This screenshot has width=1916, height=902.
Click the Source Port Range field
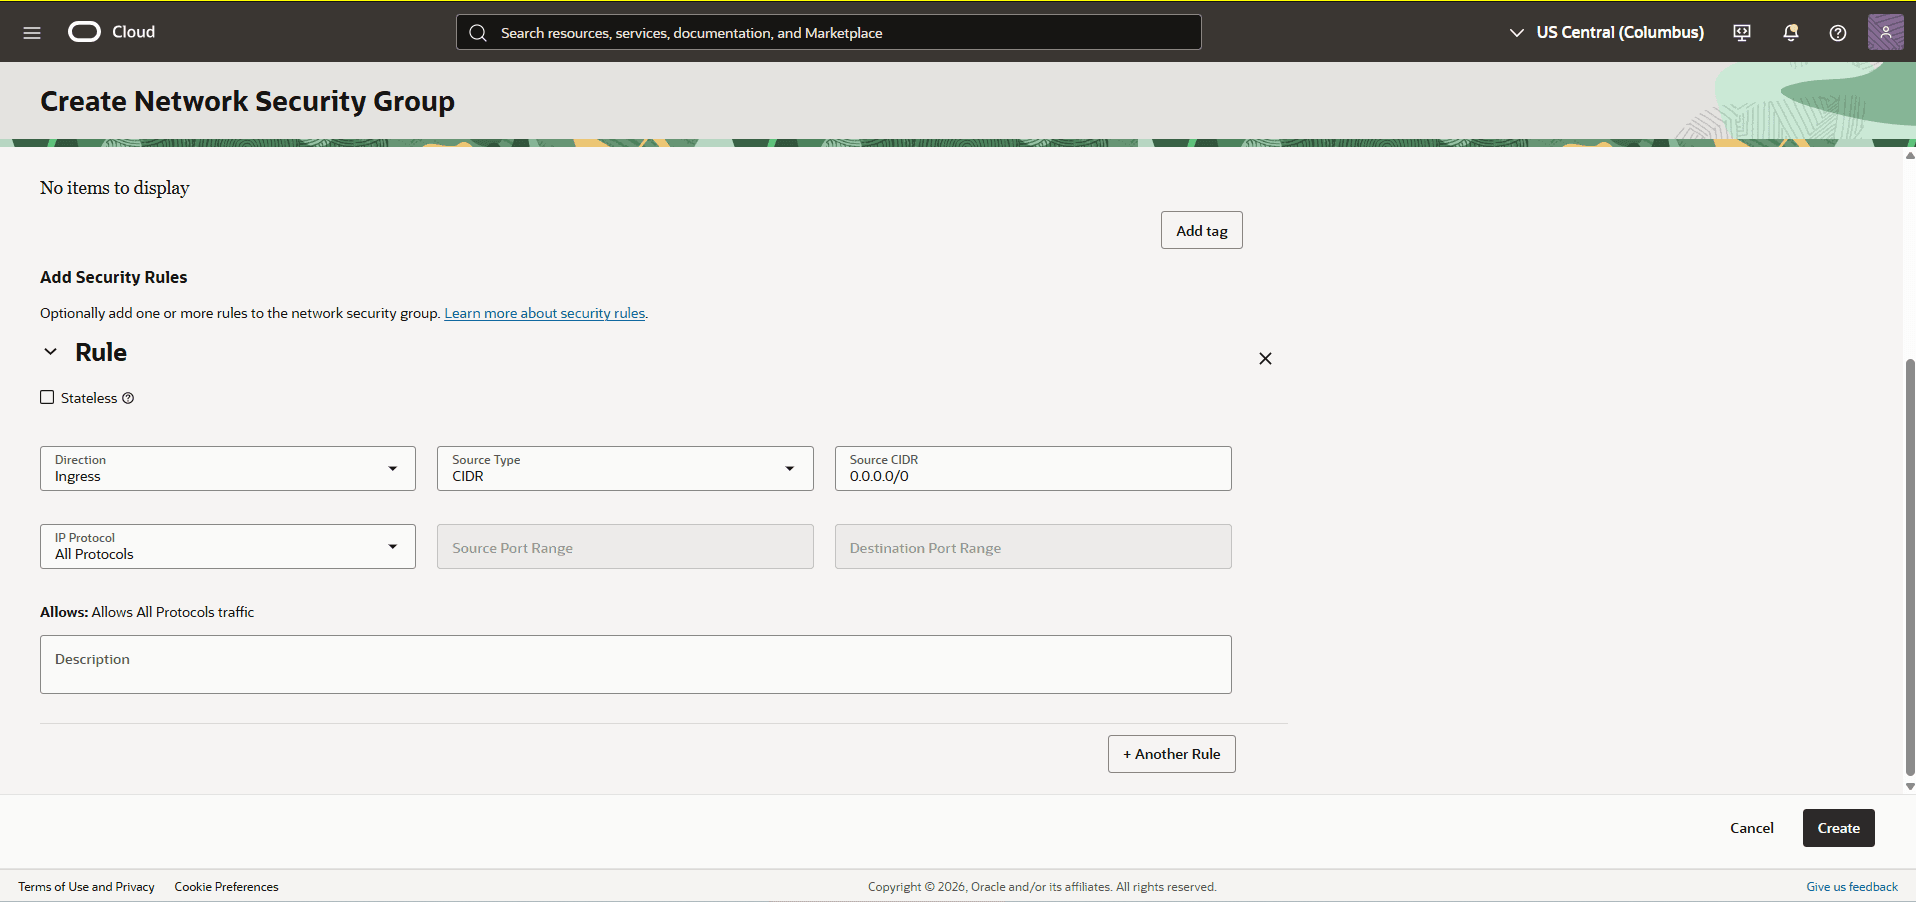625,546
